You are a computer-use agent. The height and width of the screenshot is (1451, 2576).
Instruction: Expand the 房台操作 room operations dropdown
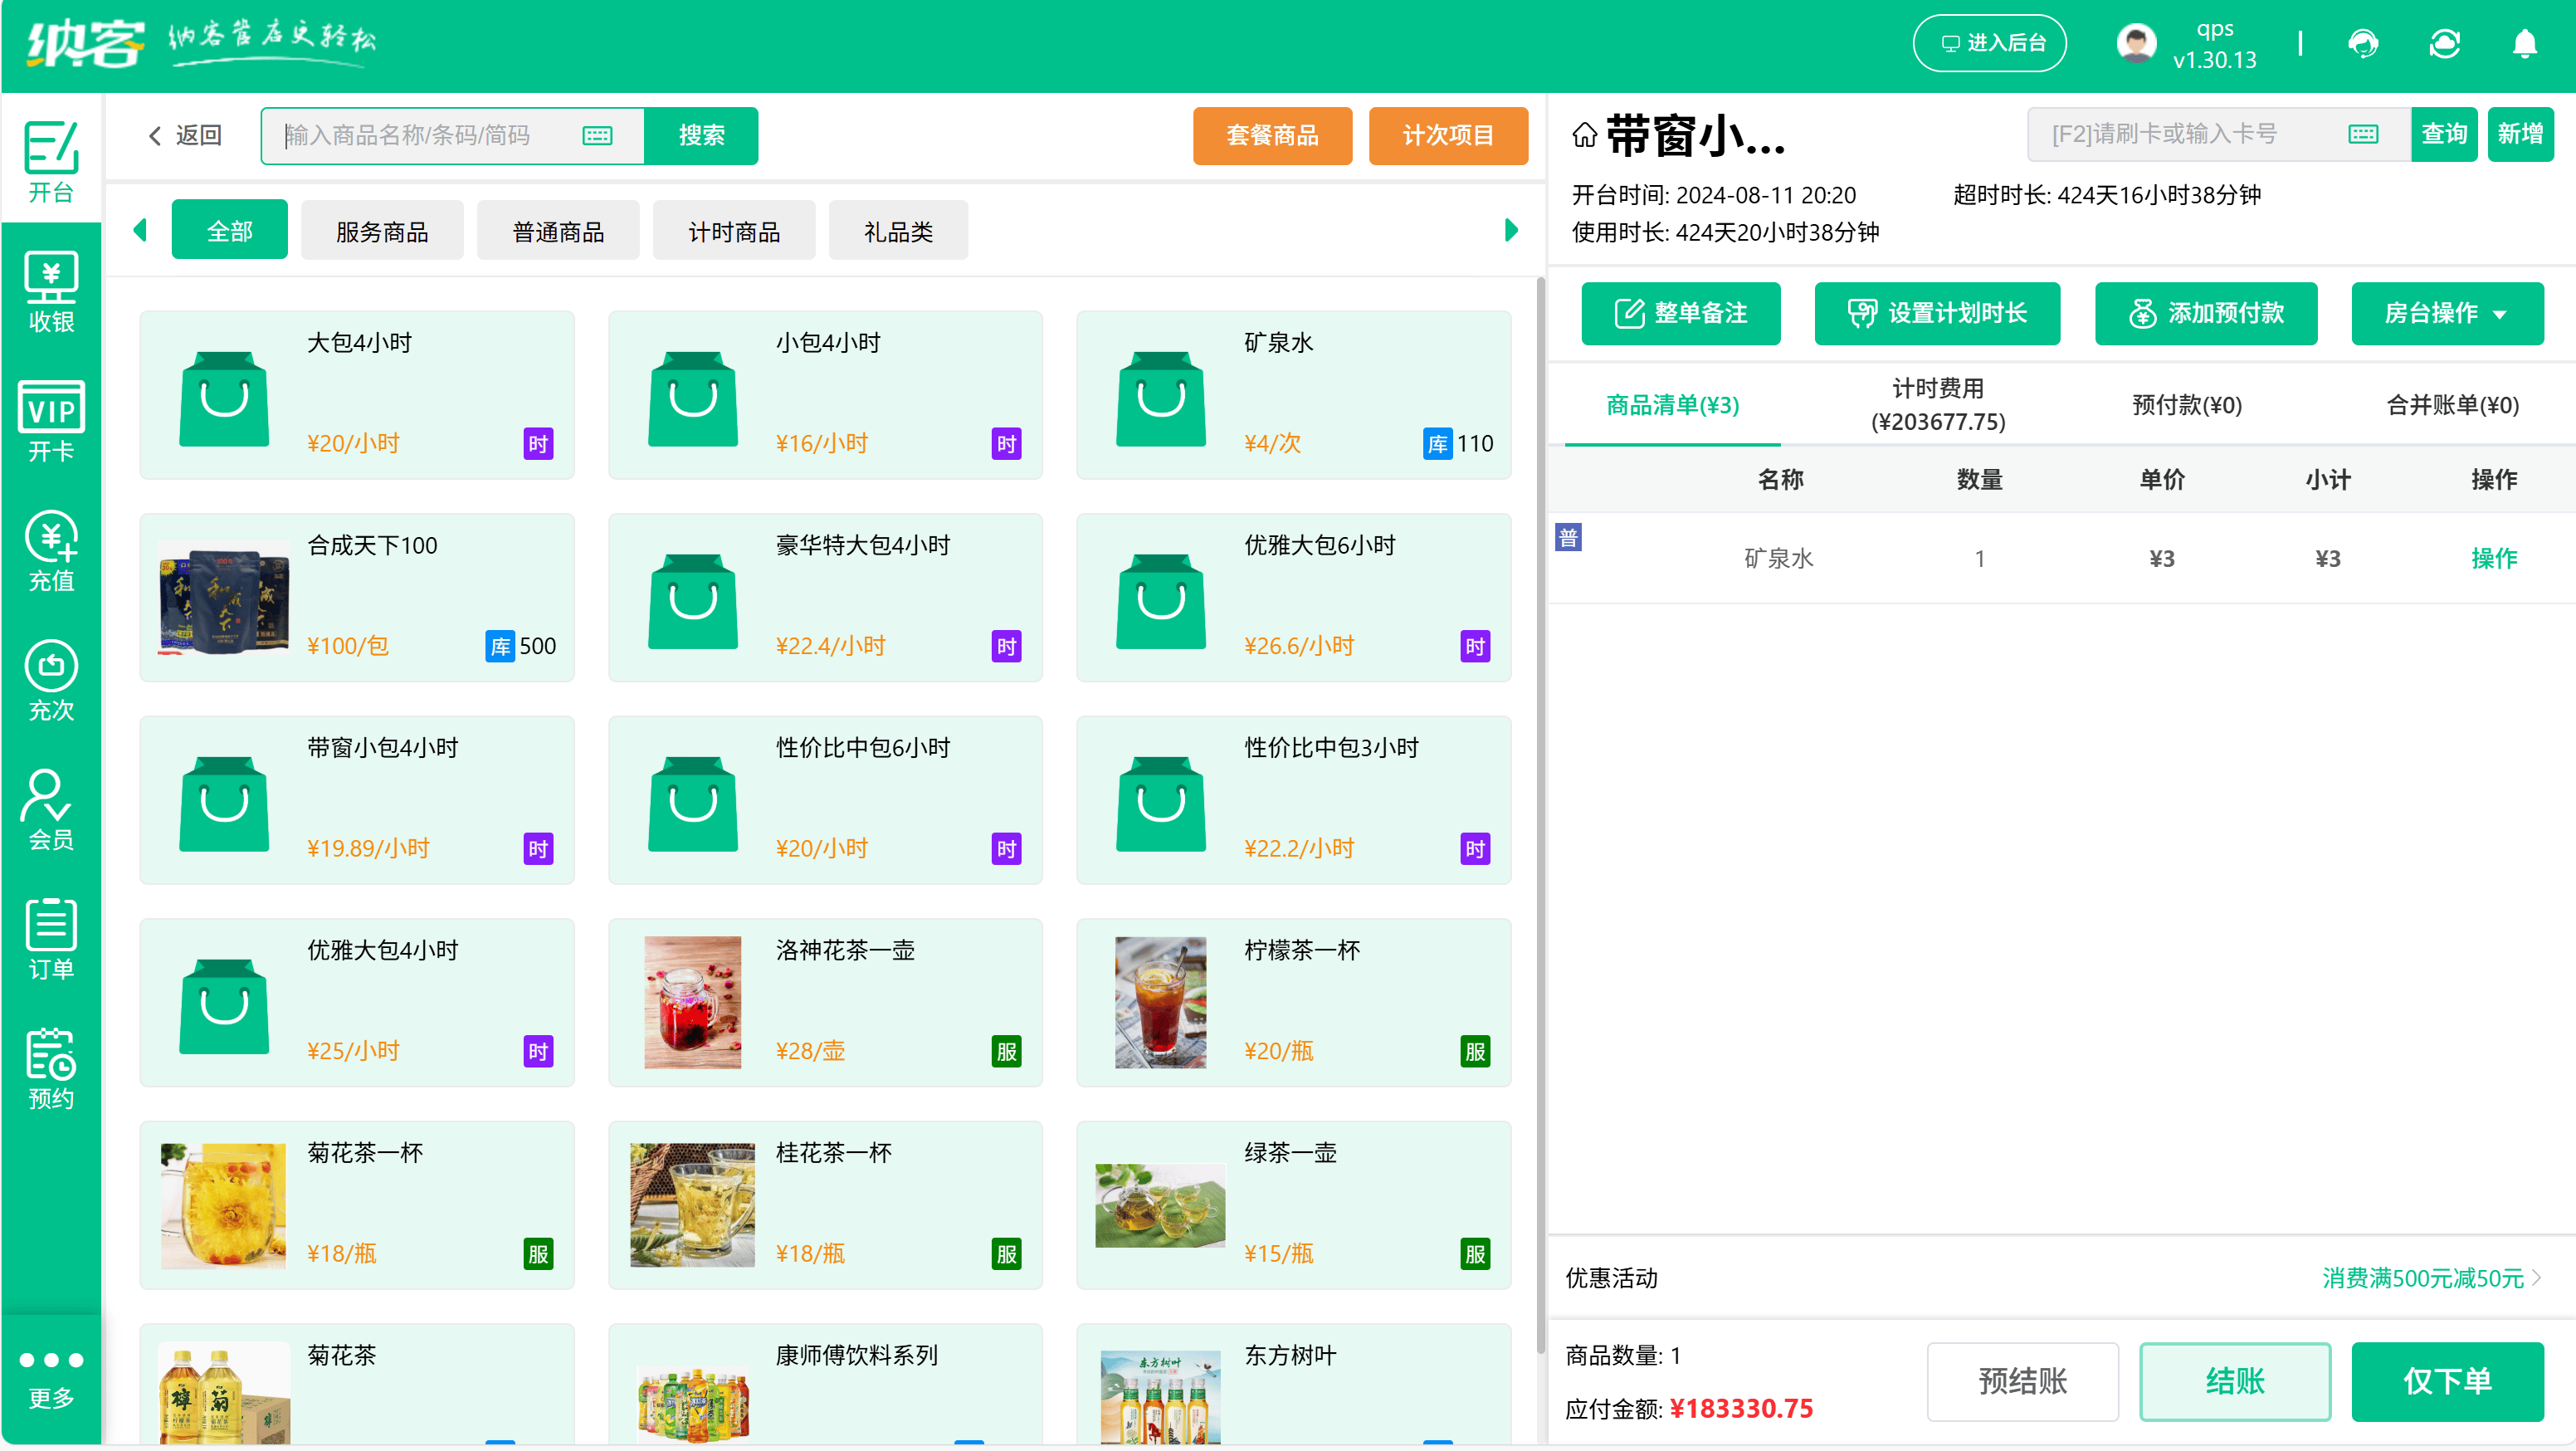2447,313
